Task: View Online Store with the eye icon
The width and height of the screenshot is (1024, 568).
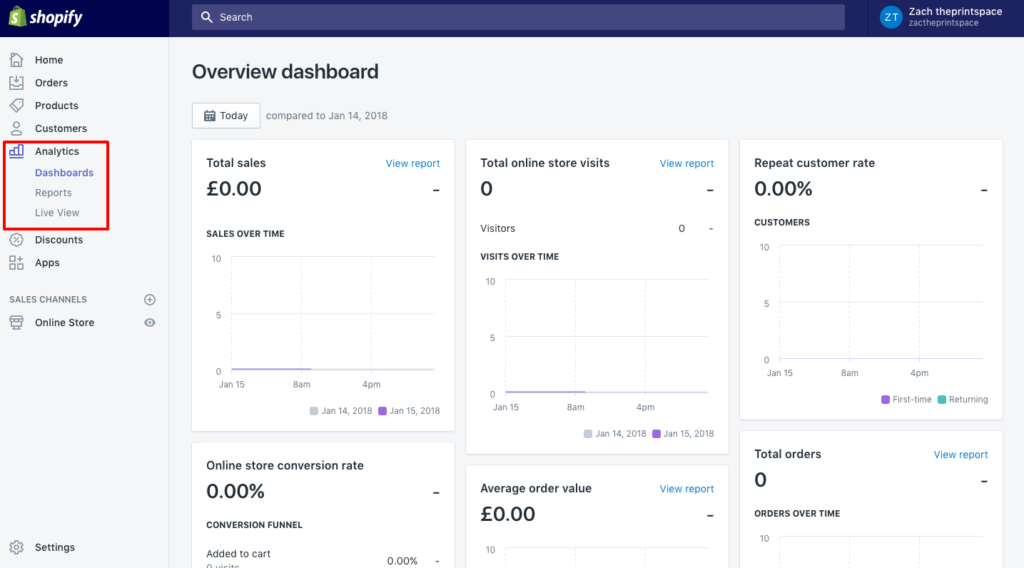Action: pos(150,323)
